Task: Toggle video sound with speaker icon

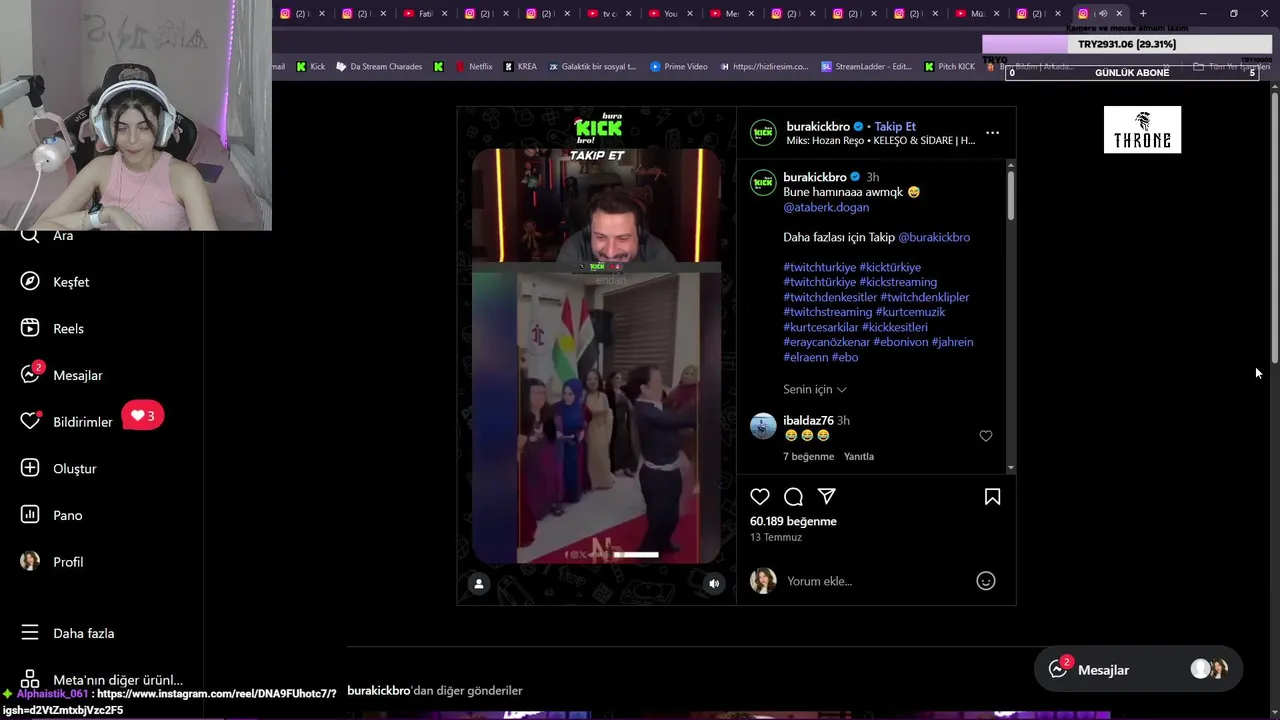Action: click(x=714, y=584)
